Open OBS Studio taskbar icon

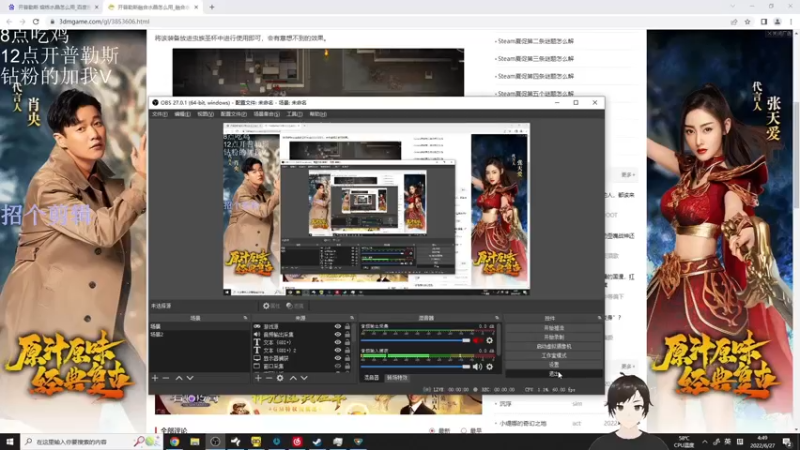click(215, 441)
